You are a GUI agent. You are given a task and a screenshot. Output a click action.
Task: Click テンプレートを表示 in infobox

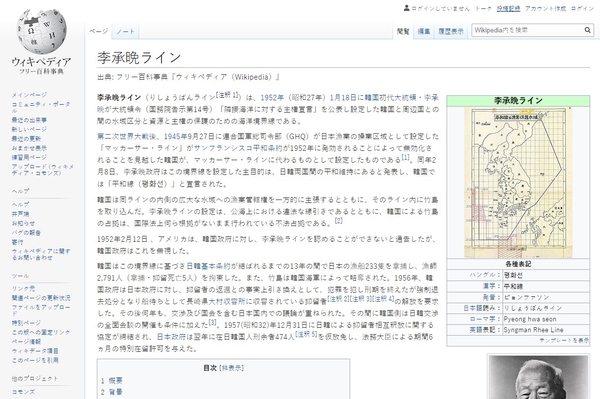click(564, 340)
